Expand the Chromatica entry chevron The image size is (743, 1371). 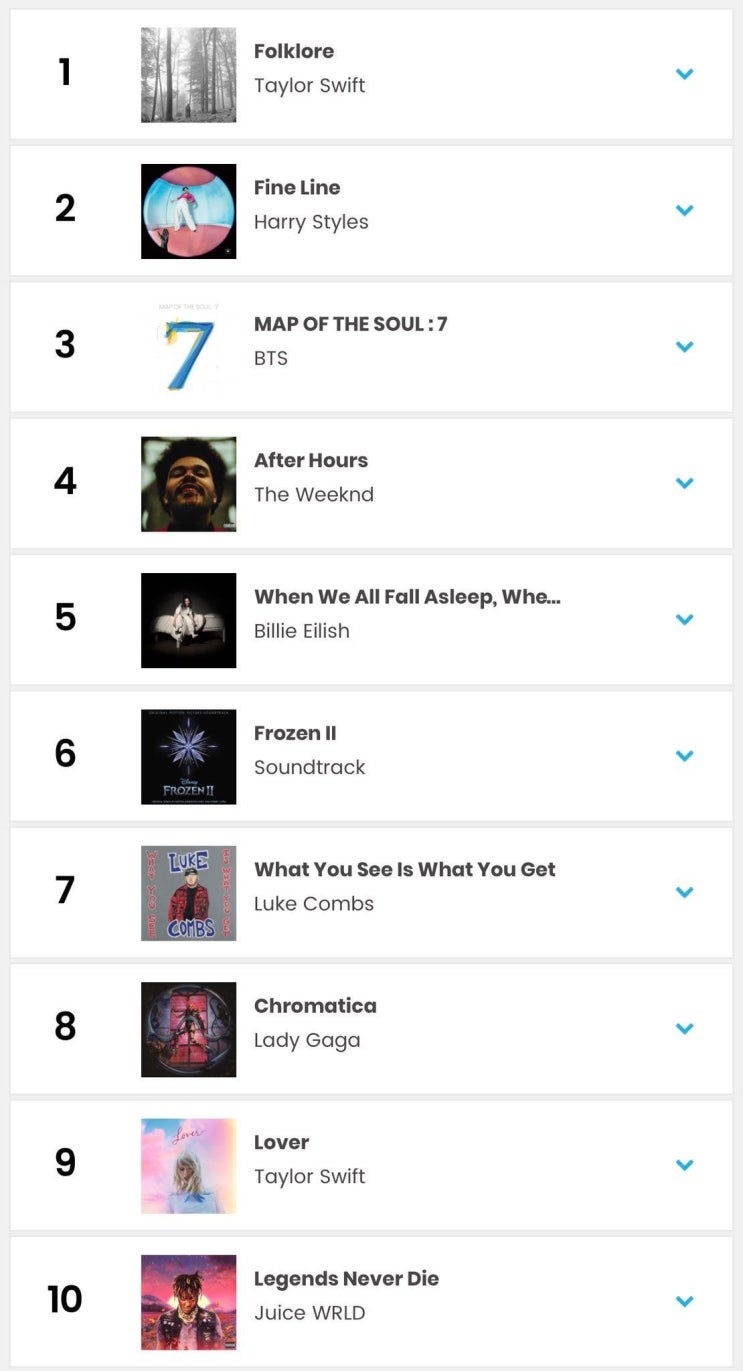[x=685, y=1028]
